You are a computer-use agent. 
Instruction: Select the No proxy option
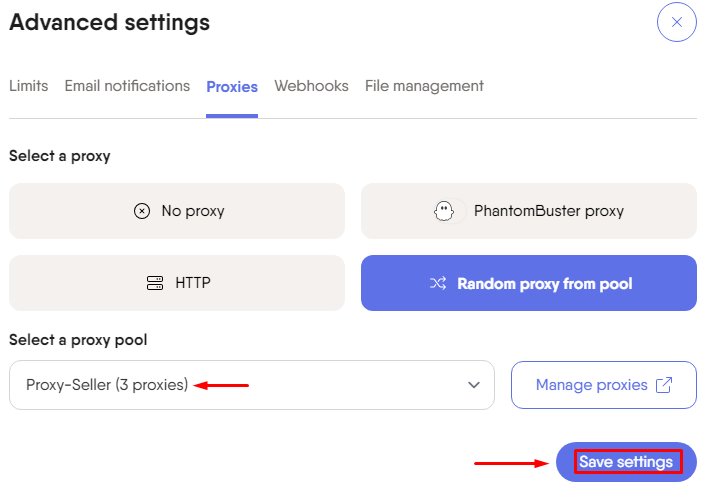coord(177,211)
